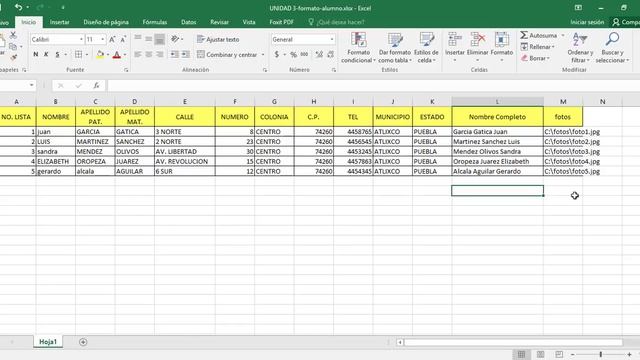Switch to Inicio ribbon tab
The image size is (640, 360).
pyautogui.click(x=29, y=22)
